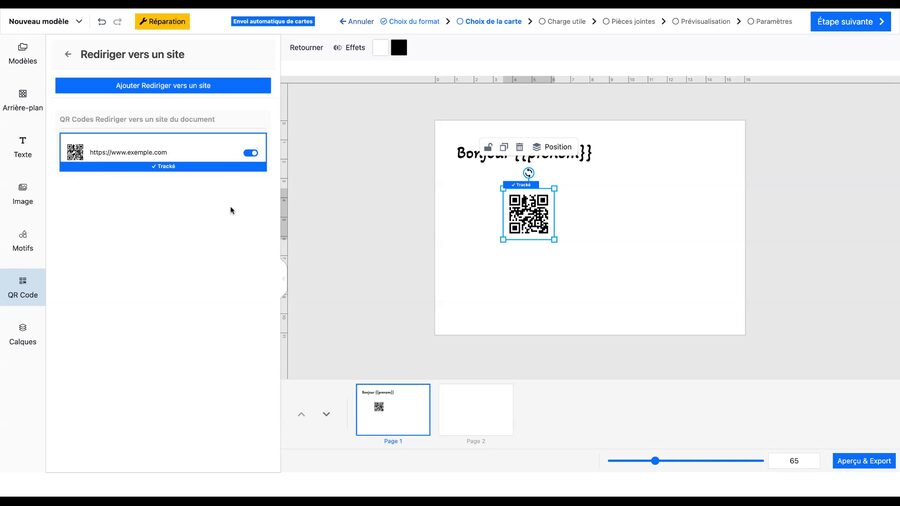Go to the Prévisualisation step
Viewport: 900px width, 506px height.
click(701, 22)
